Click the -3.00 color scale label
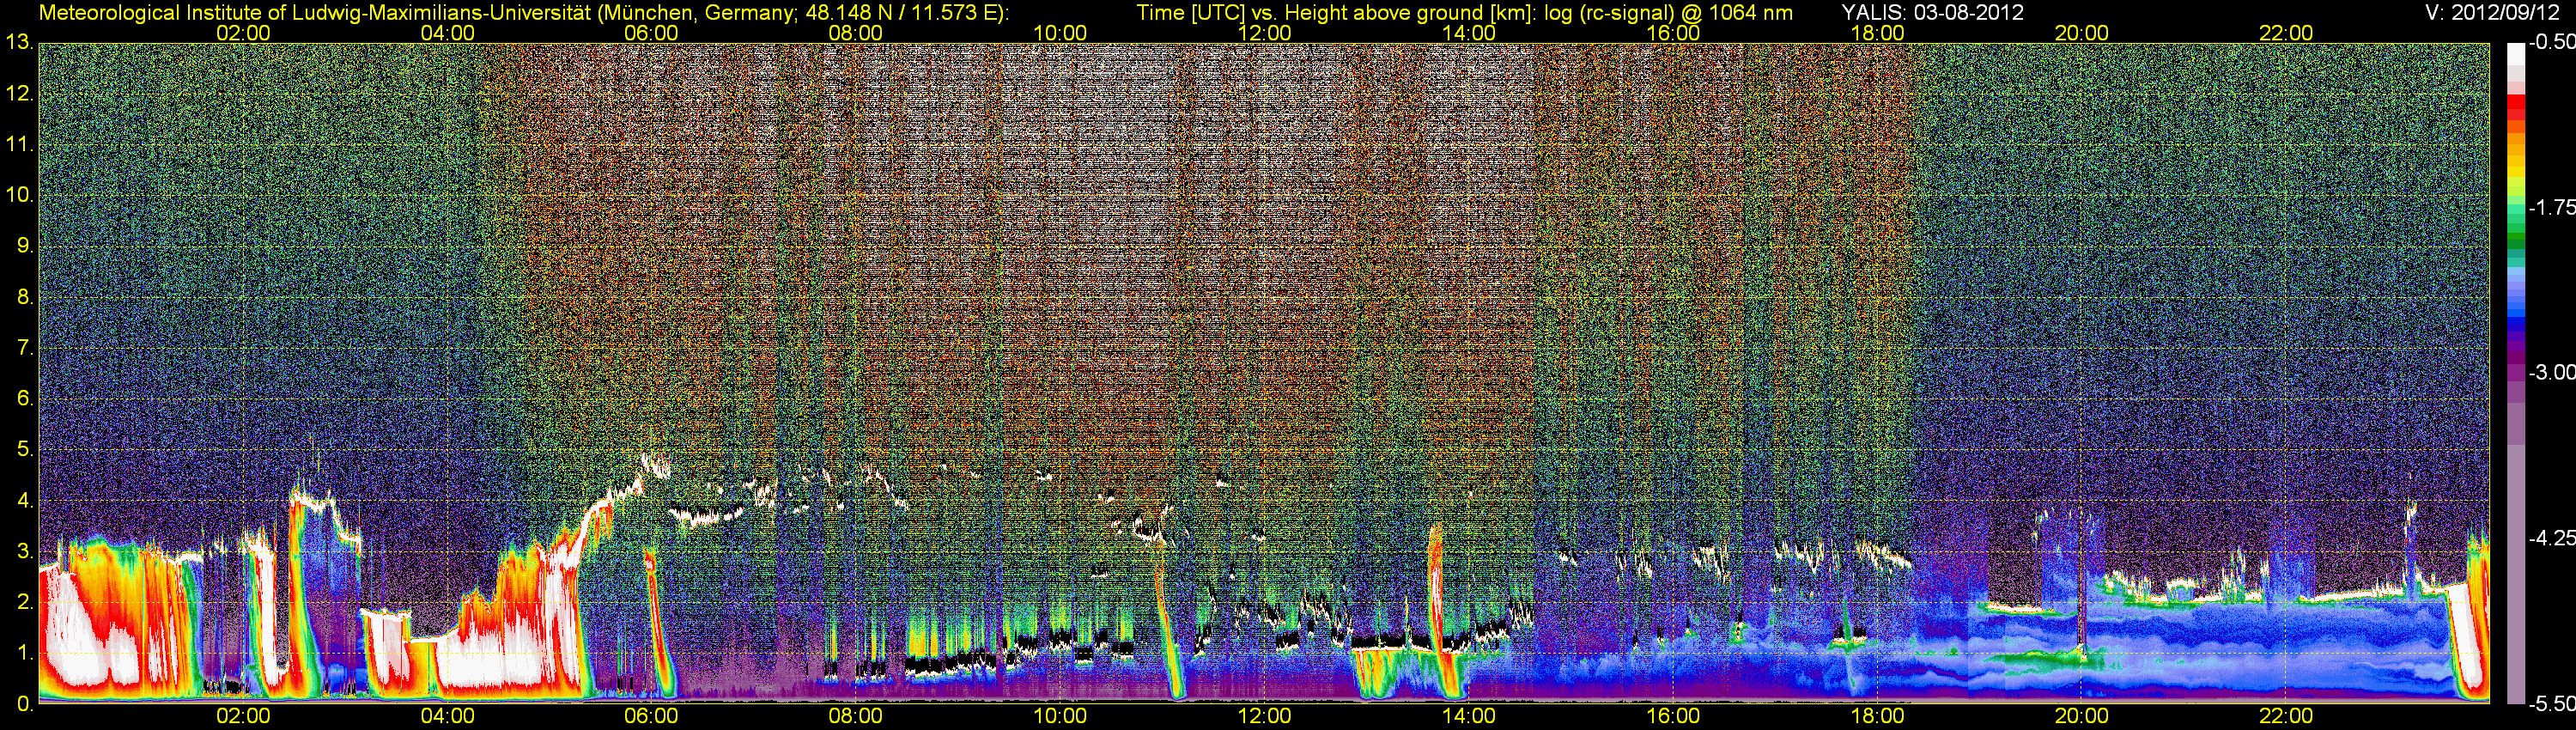 [x=2551, y=372]
